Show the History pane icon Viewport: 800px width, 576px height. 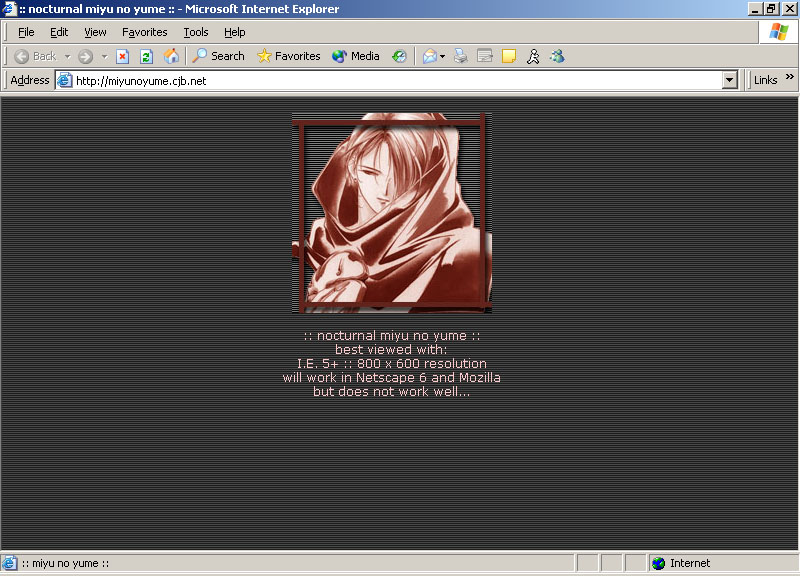[x=399, y=57]
